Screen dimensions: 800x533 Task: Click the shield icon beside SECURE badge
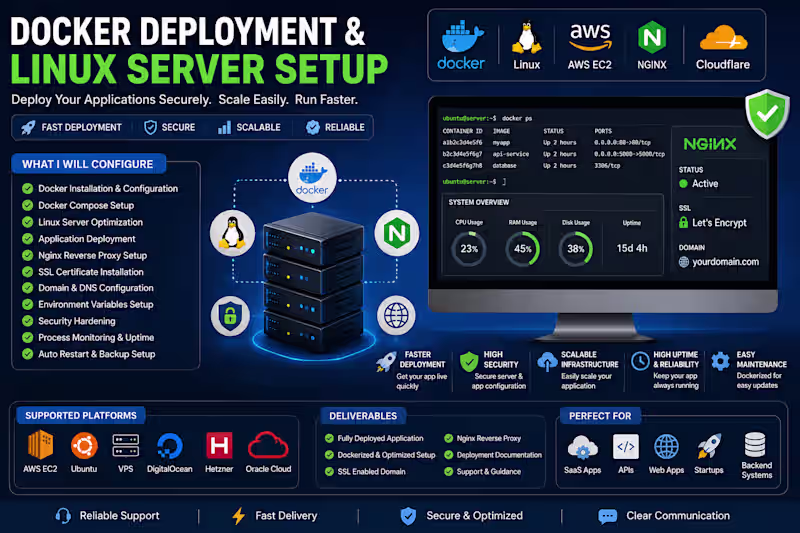pyautogui.click(x=150, y=127)
